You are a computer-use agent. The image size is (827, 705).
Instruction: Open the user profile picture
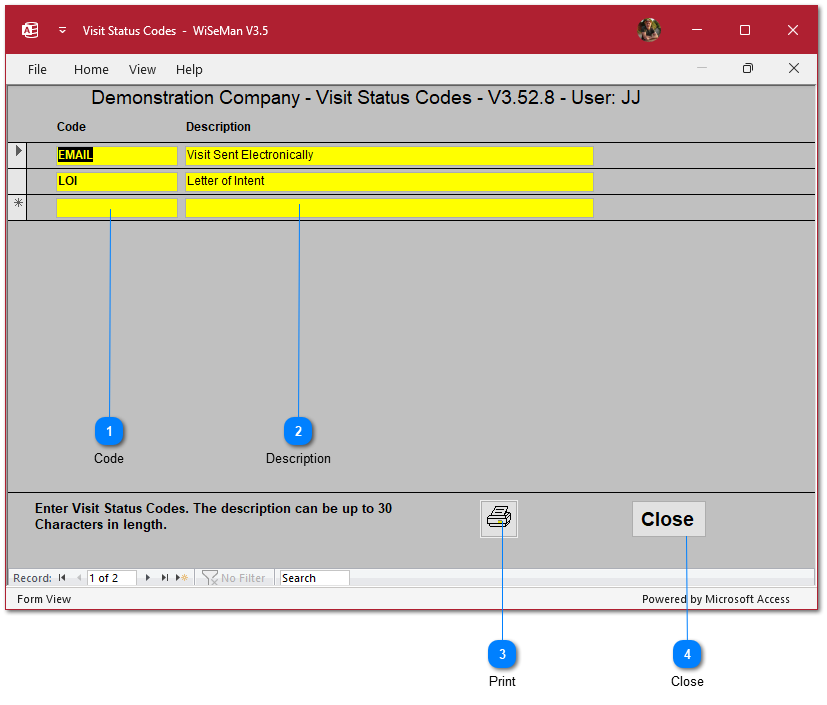point(649,30)
